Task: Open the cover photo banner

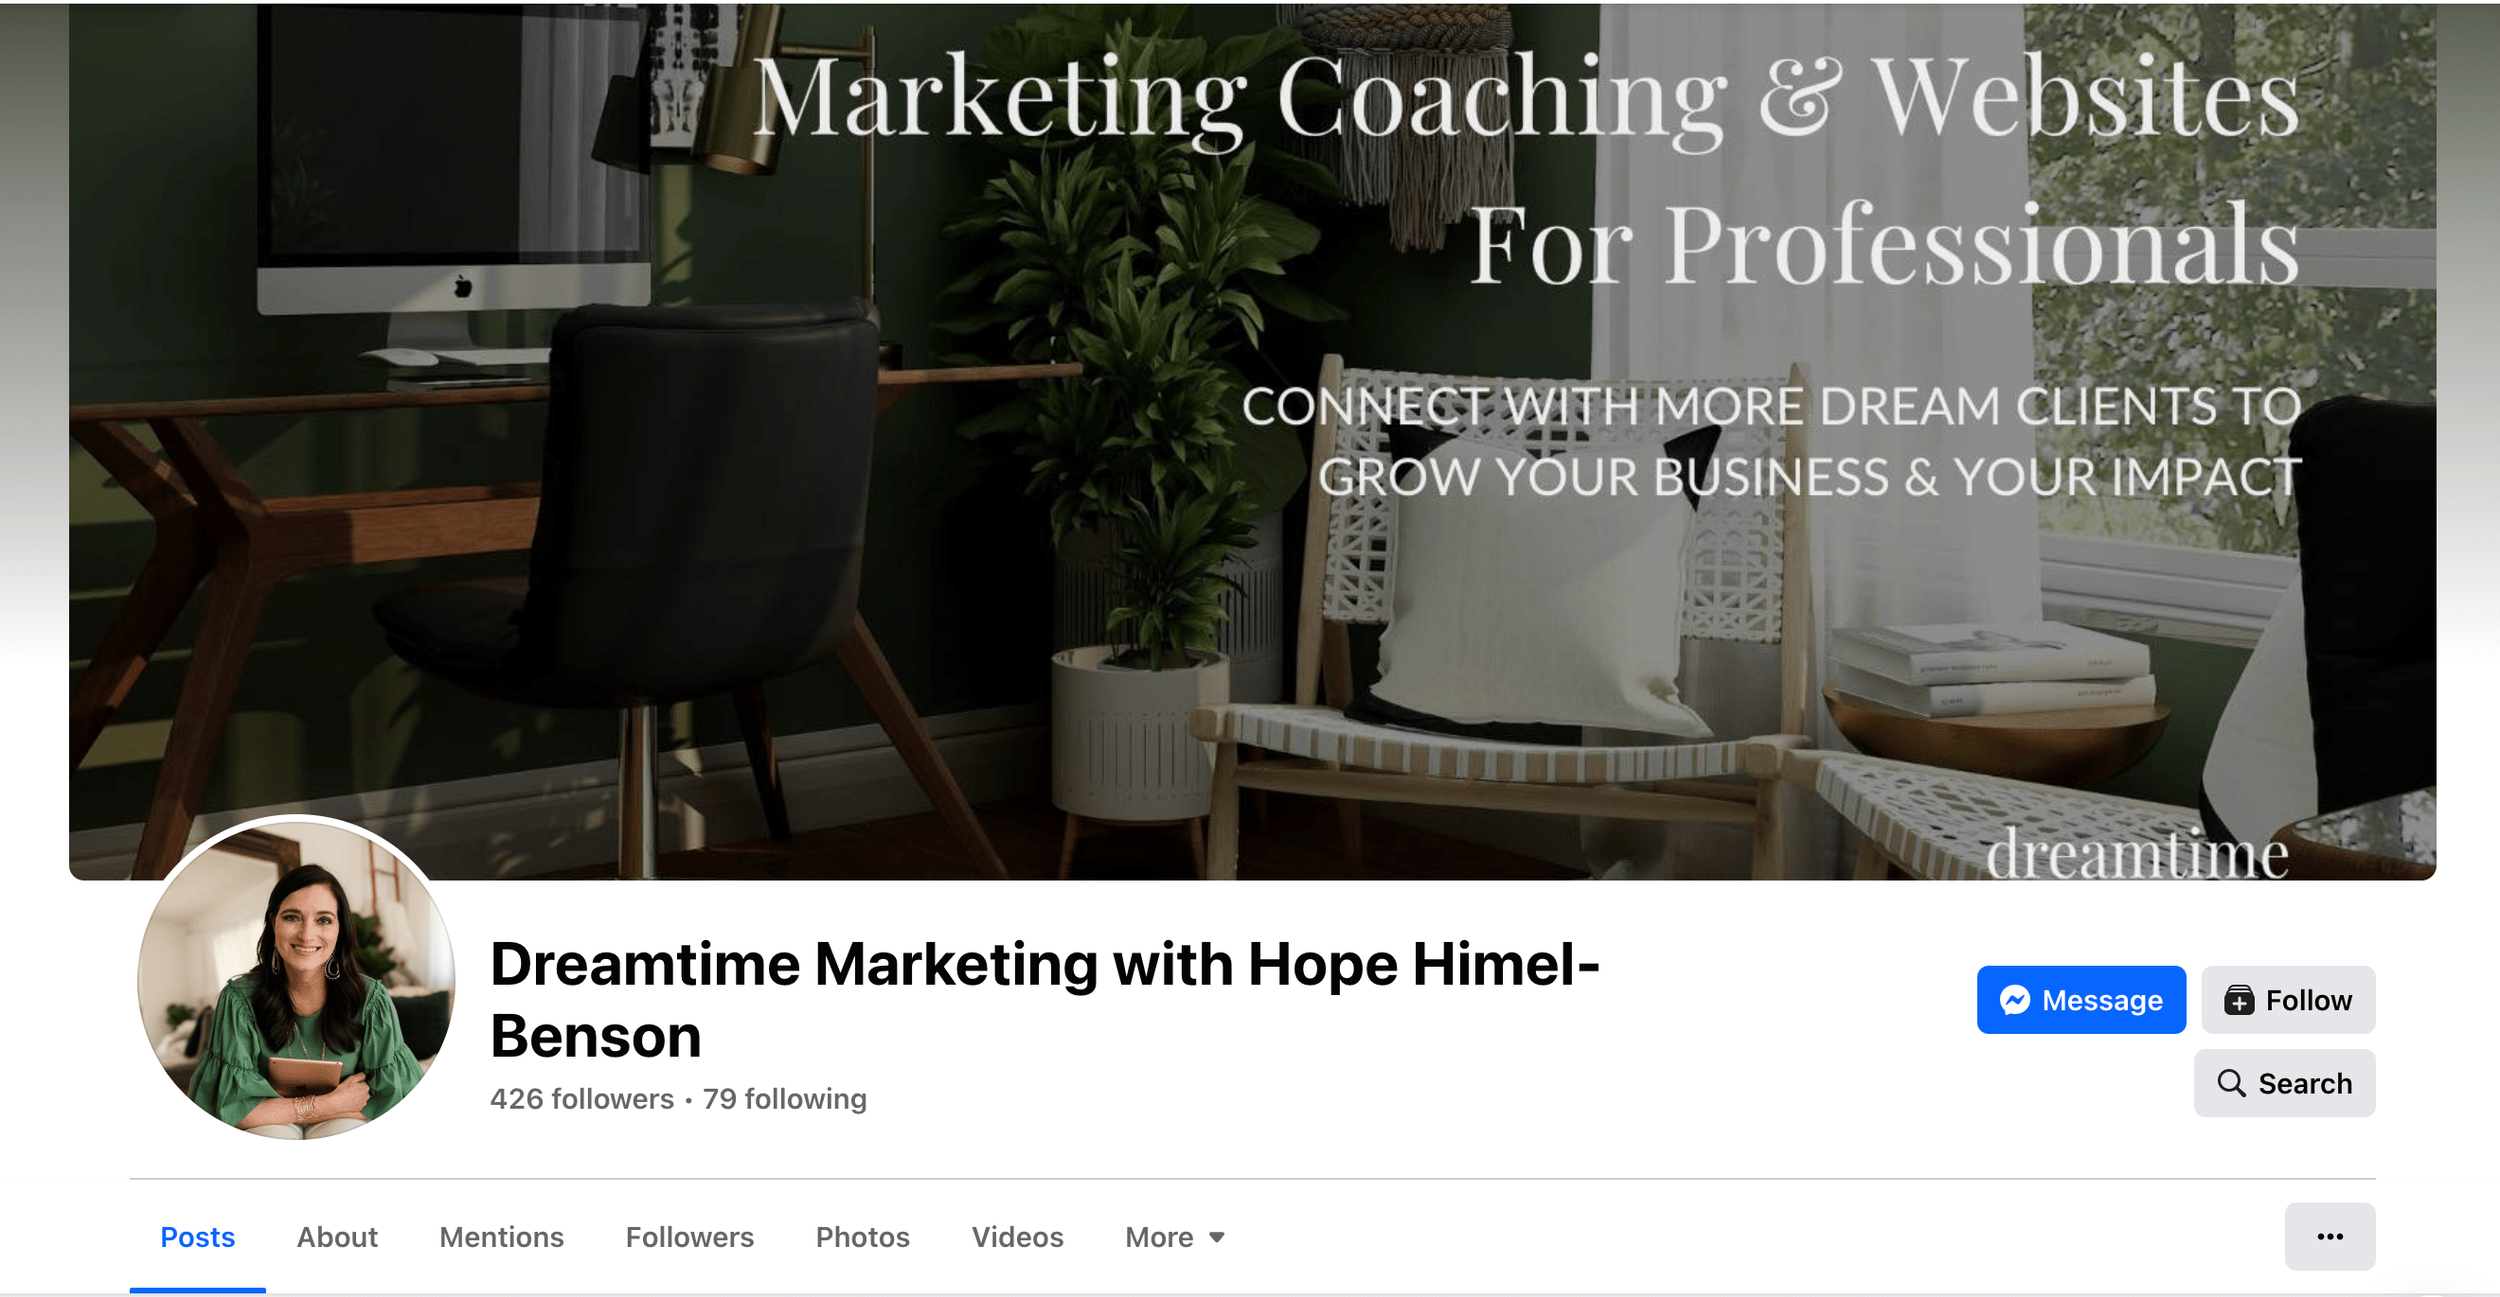Action: [x=1251, y=441]
